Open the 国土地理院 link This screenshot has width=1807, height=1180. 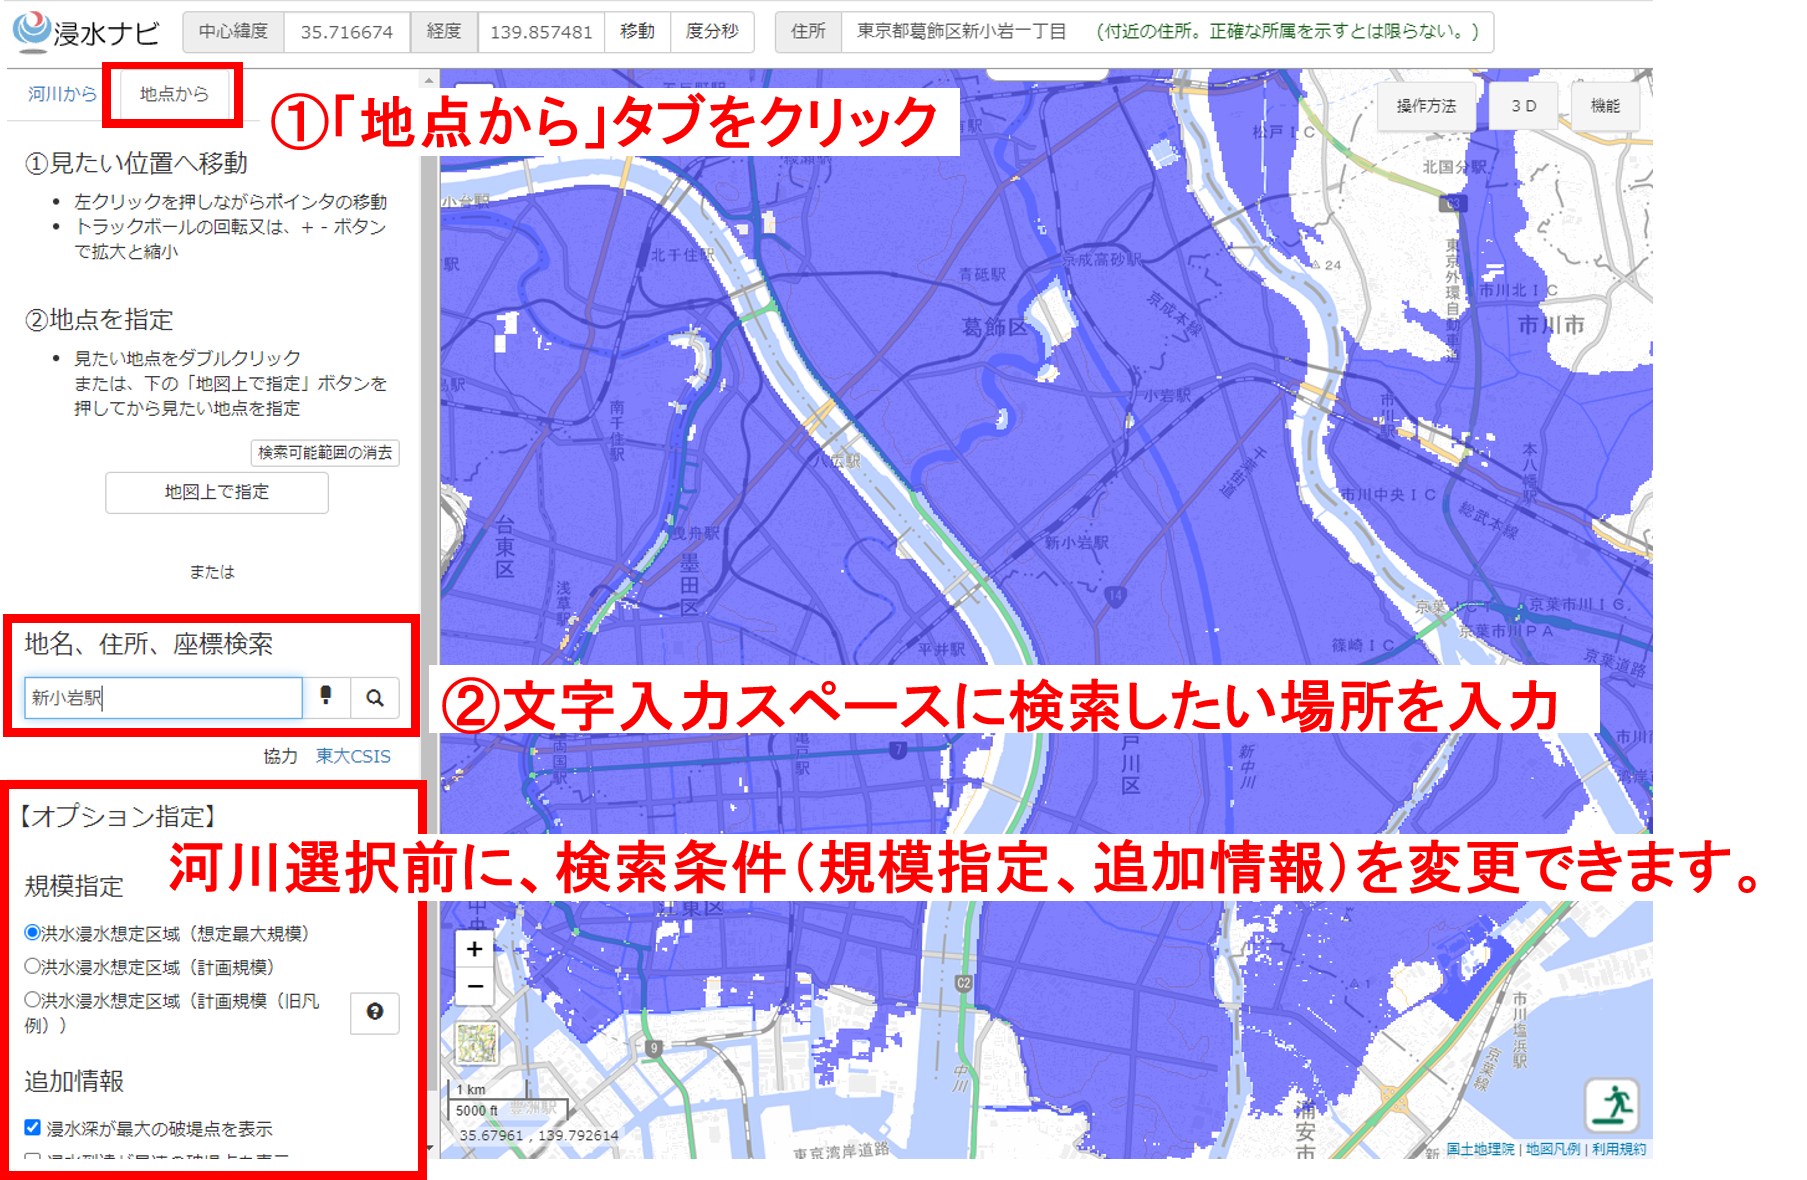[1480, 1149]
